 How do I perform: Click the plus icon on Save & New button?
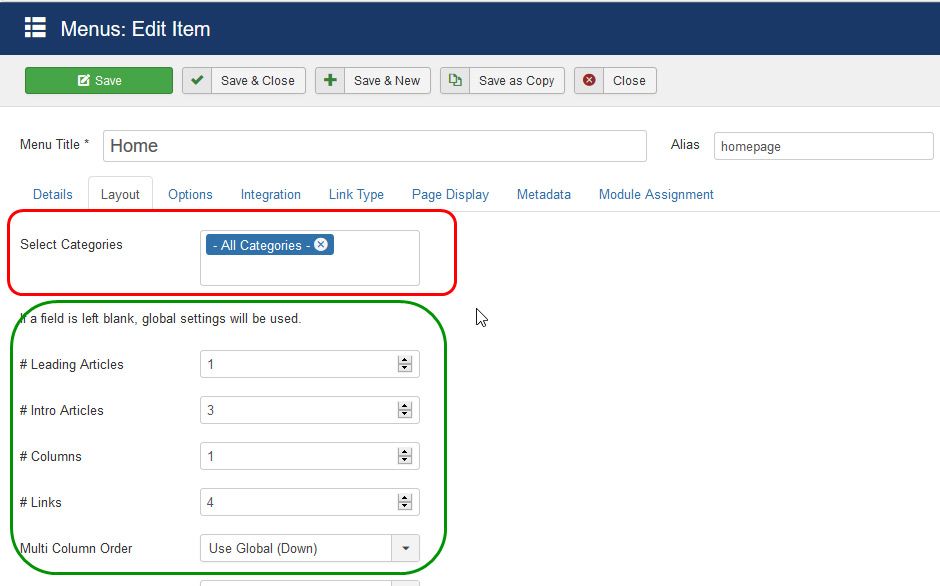pos(330,80)
